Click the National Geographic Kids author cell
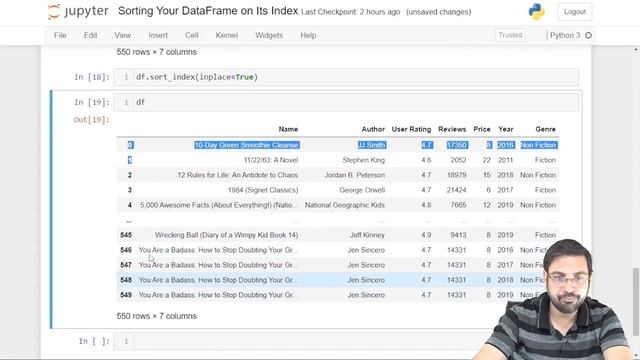The image size is (640, 360). (x=345, y=205)
